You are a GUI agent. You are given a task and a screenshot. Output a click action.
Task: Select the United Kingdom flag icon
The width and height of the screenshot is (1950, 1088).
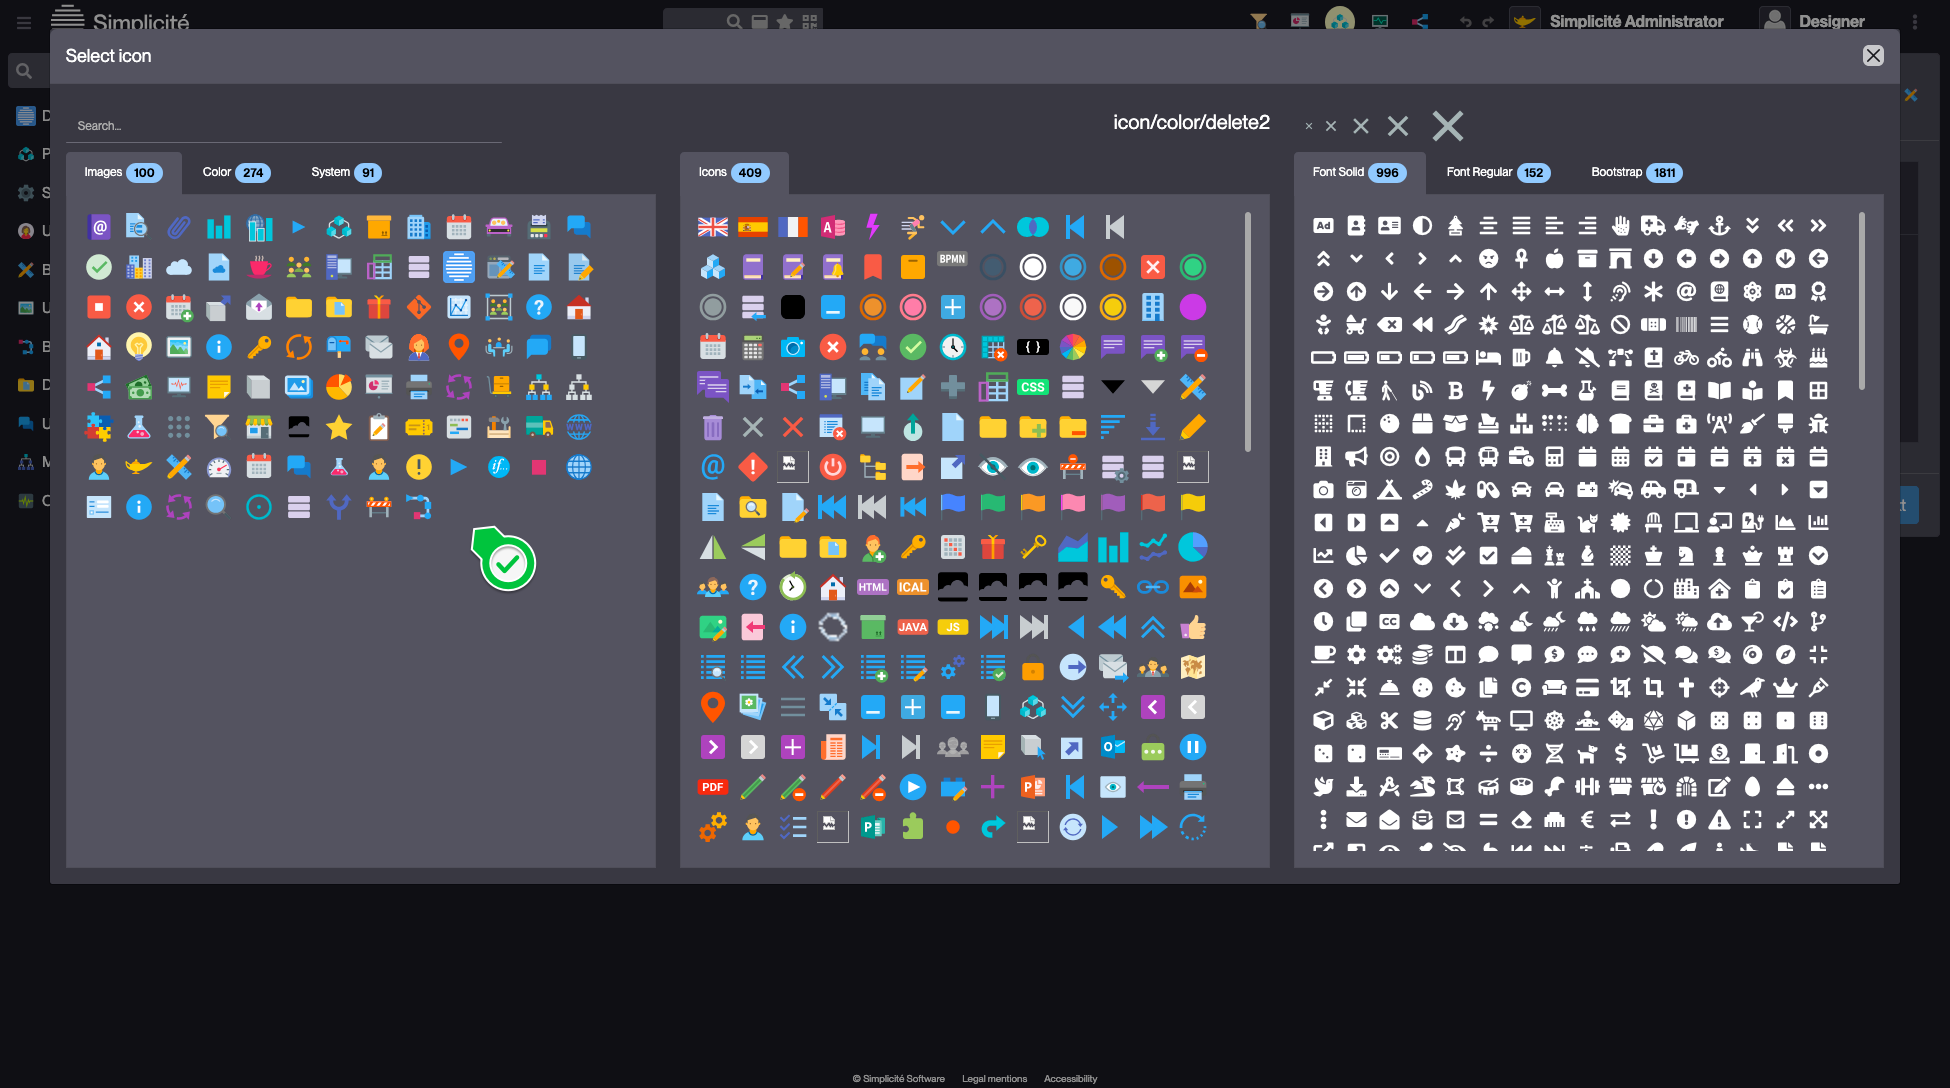point(713,227)
